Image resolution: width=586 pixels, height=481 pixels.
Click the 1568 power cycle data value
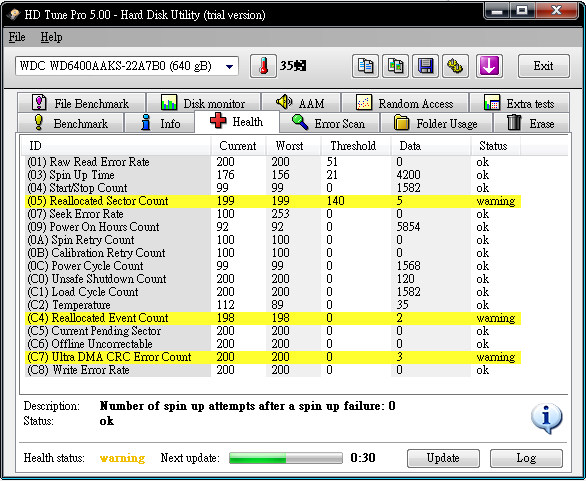click(408, 266)
